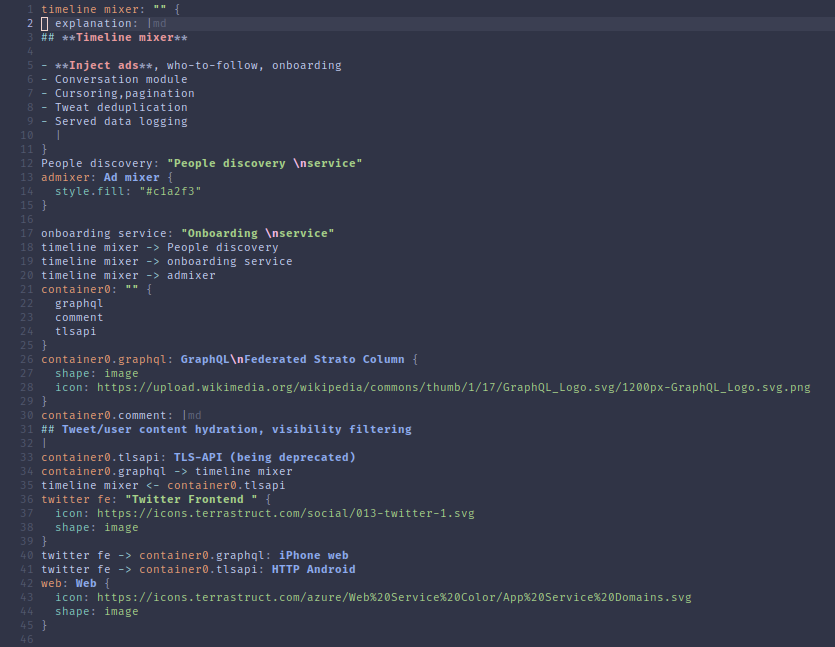Click 'shape: image' on line 38
Screen dimensions: 835x647
(x=97, y=527)
